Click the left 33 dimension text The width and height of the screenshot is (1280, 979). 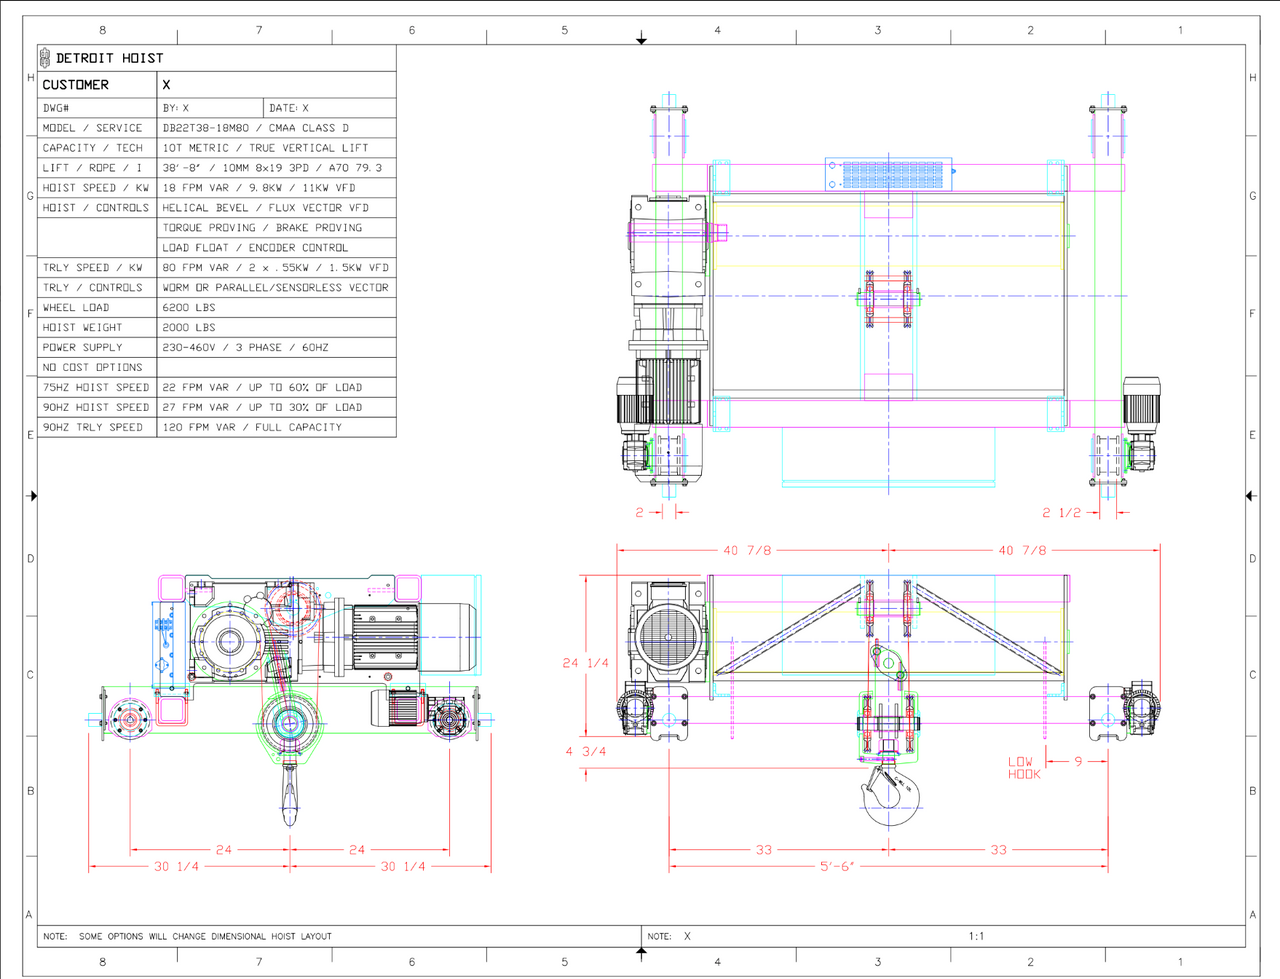(x=764, y=850)
